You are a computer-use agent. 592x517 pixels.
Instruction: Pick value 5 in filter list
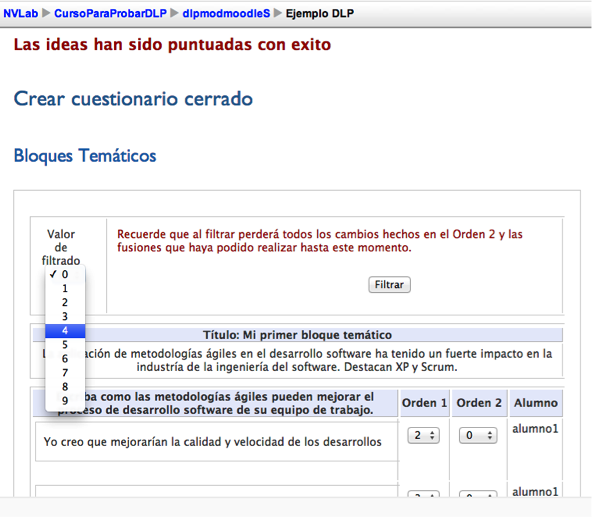pos(65,345)
